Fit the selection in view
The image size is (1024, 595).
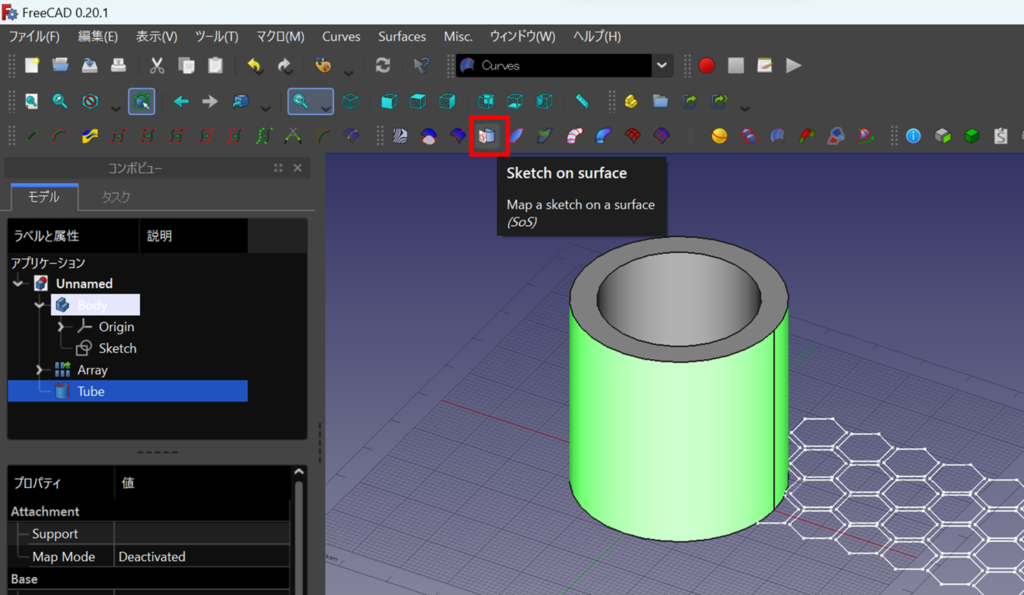(60, 101)
